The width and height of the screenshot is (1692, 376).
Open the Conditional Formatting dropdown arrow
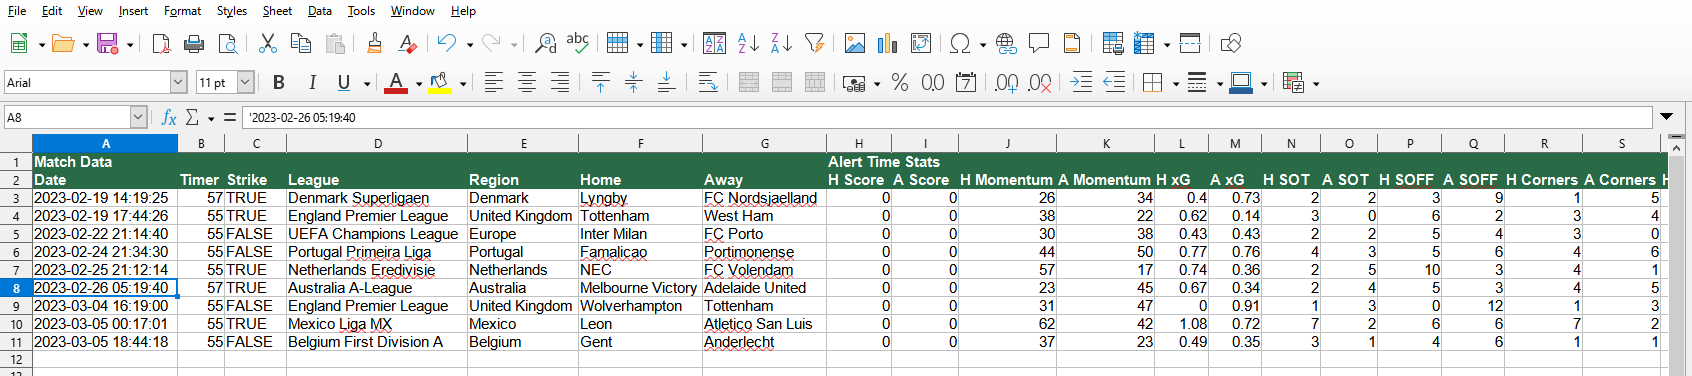(x=1316, y=83)
